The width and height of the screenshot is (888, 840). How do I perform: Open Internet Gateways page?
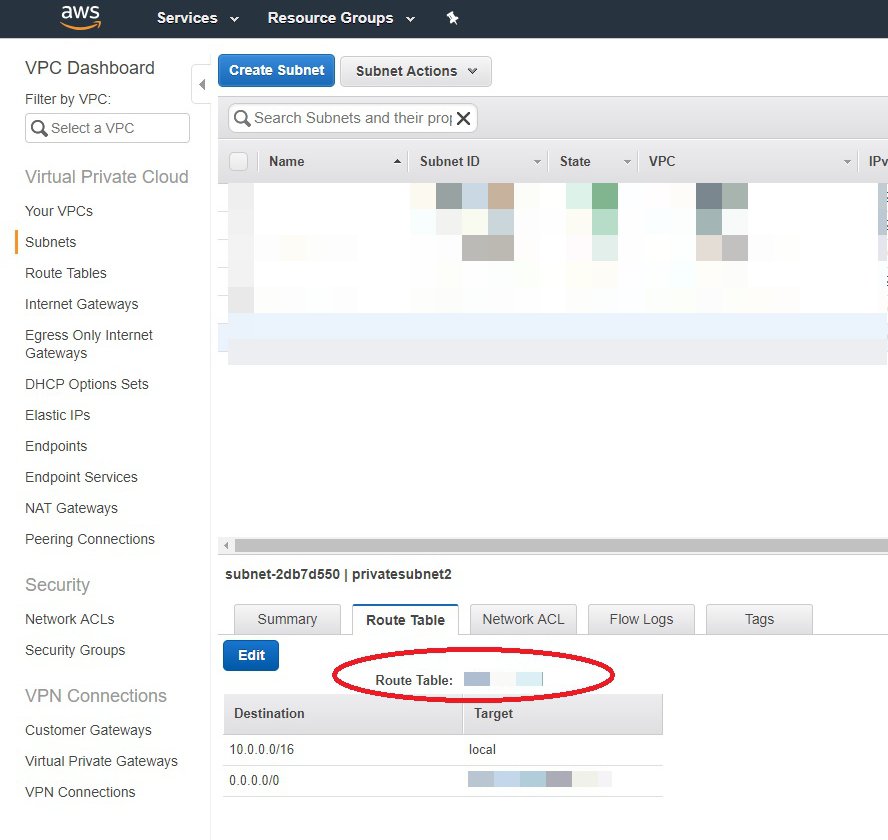pos(82,304)
